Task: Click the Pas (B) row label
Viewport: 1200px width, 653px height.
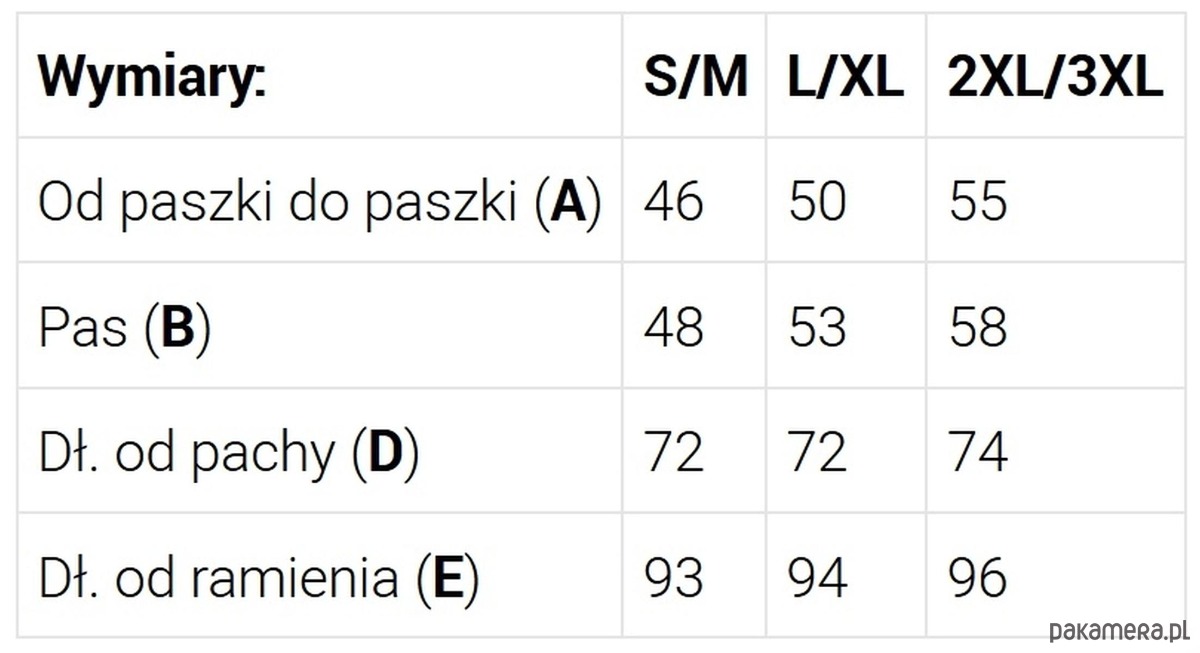Action: click(125, 328)
